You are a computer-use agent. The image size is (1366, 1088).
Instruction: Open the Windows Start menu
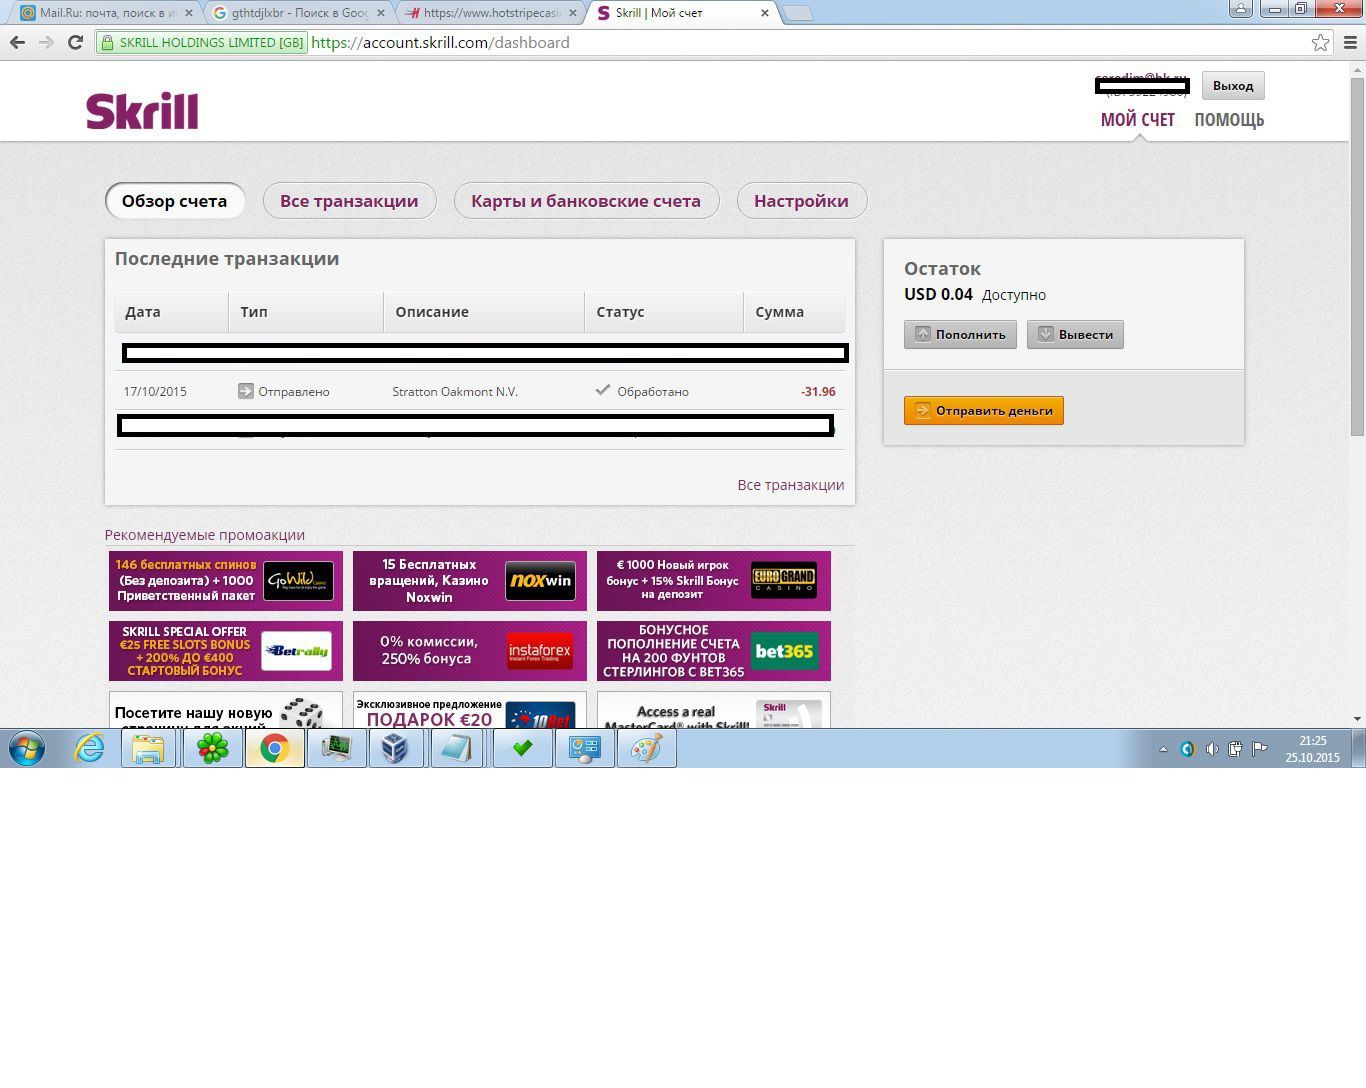click(27, 748)
